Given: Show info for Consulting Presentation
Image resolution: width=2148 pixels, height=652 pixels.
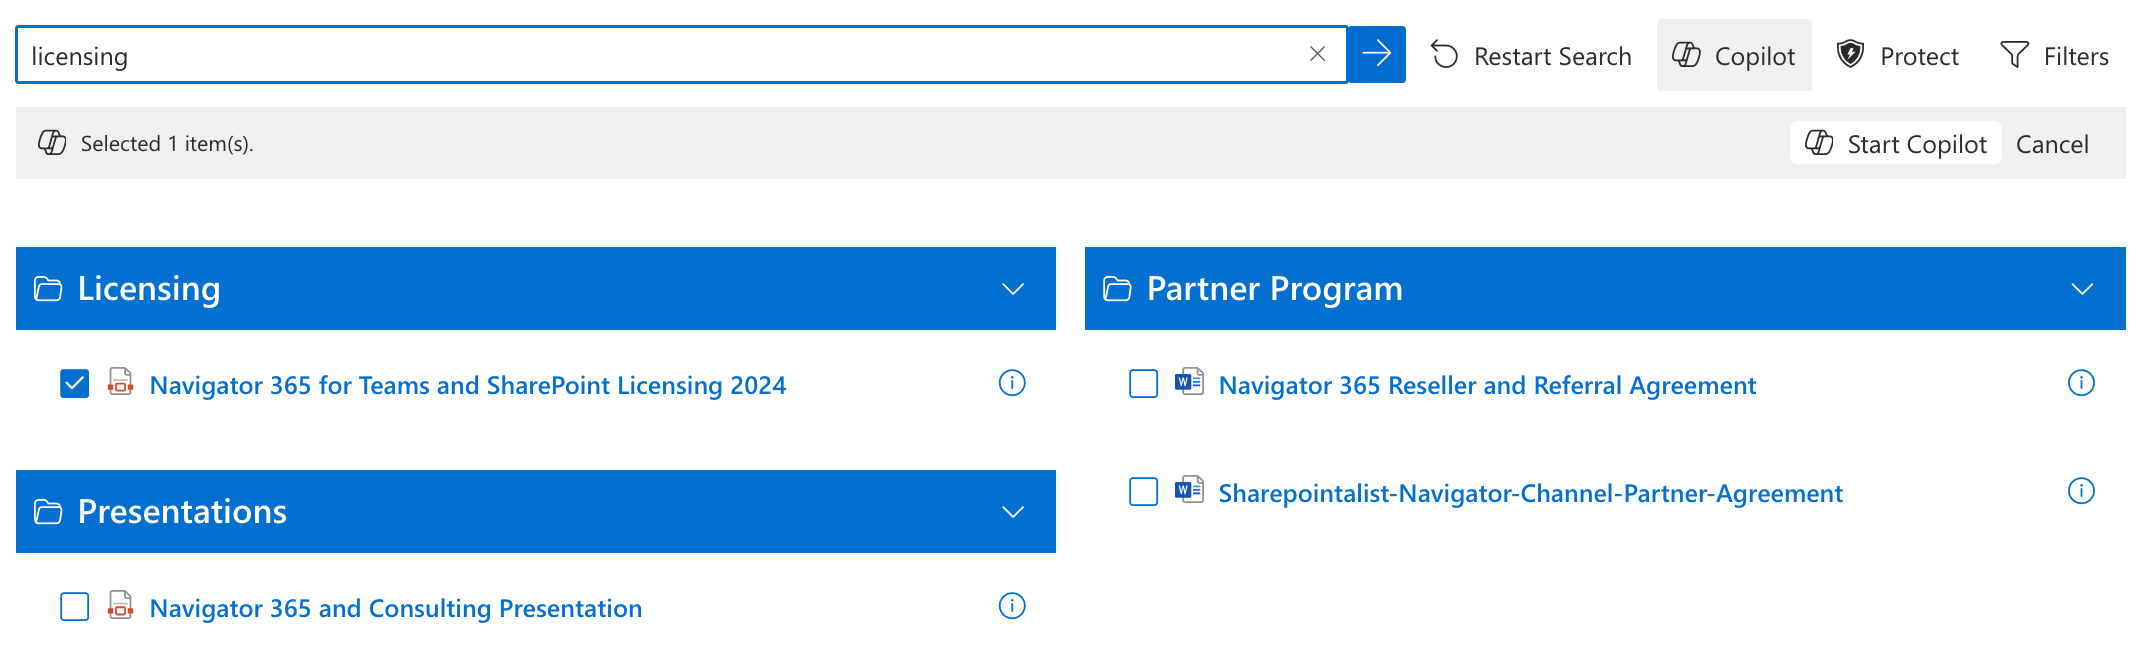Looking at the screenshot, I should pyautogui.click(x=1012, y=606).
